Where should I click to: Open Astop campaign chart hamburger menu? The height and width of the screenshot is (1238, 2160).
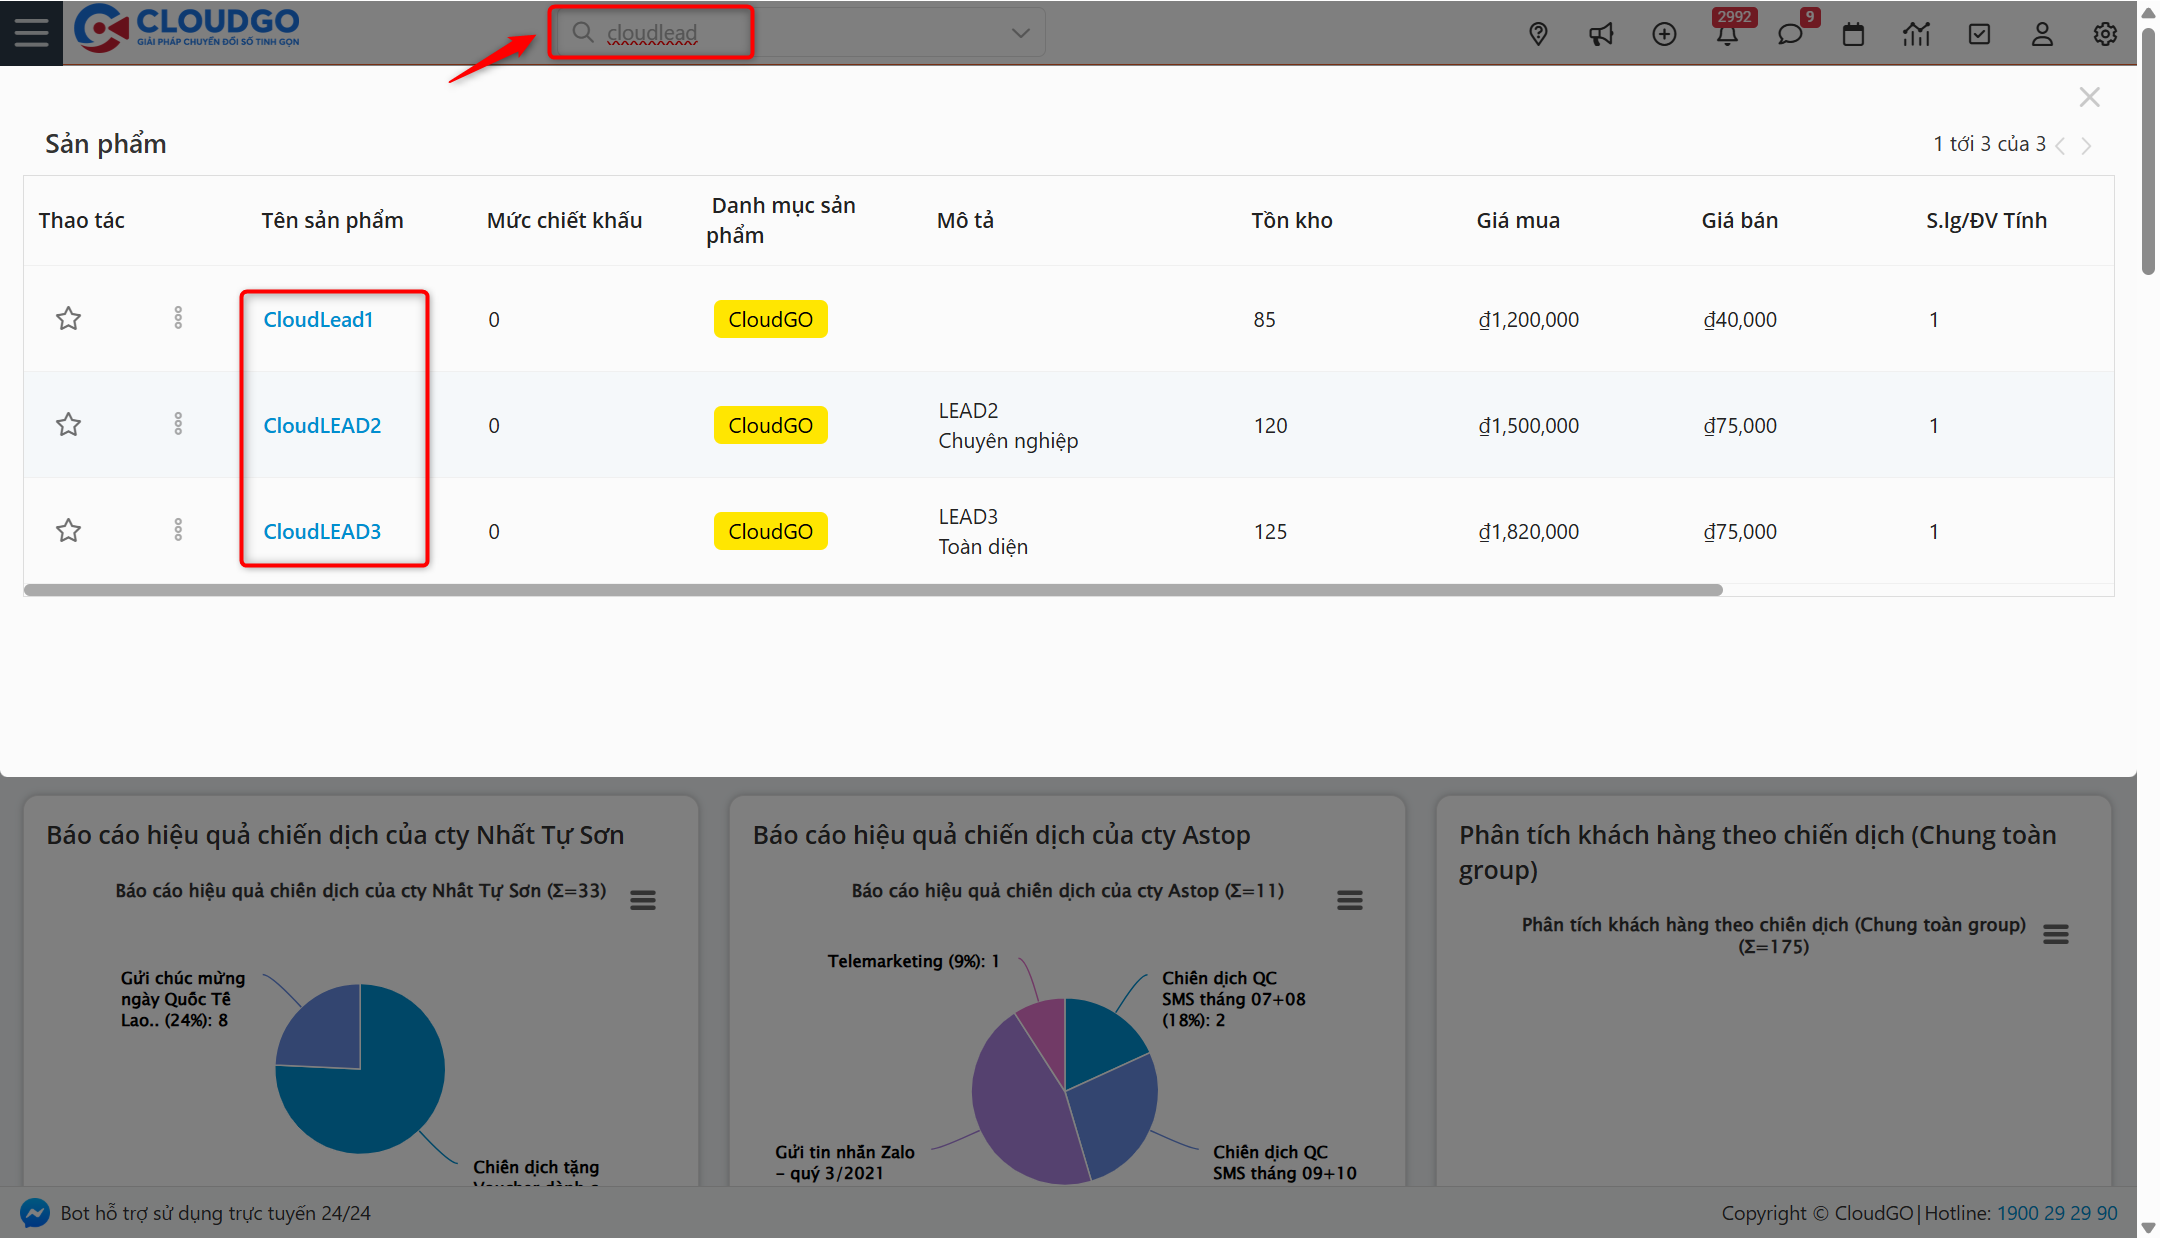pos(1350,900)
